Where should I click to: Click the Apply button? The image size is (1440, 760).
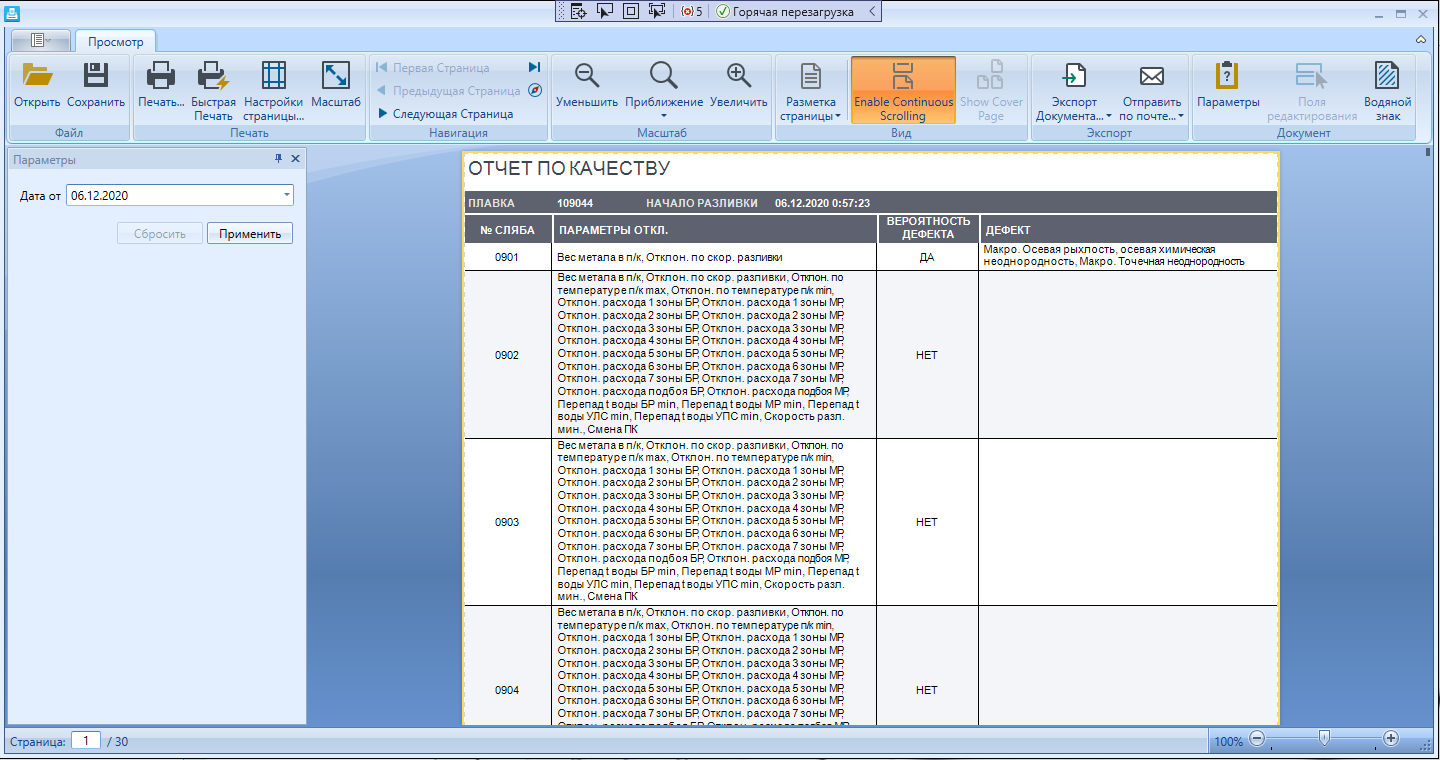pos(250,233)
